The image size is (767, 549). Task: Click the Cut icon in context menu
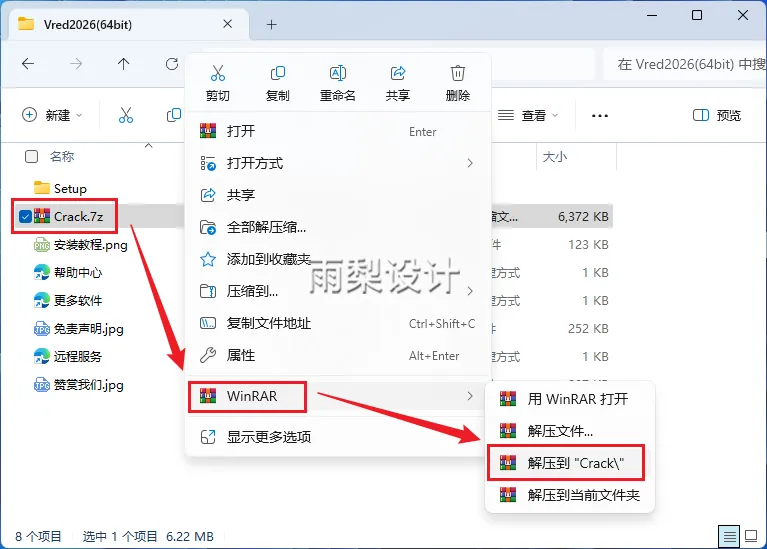(x=218, y=73)
